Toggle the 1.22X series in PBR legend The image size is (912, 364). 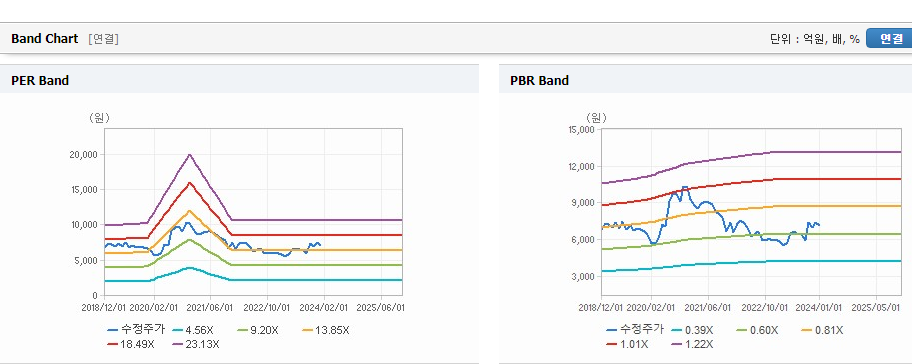(692, 344)
